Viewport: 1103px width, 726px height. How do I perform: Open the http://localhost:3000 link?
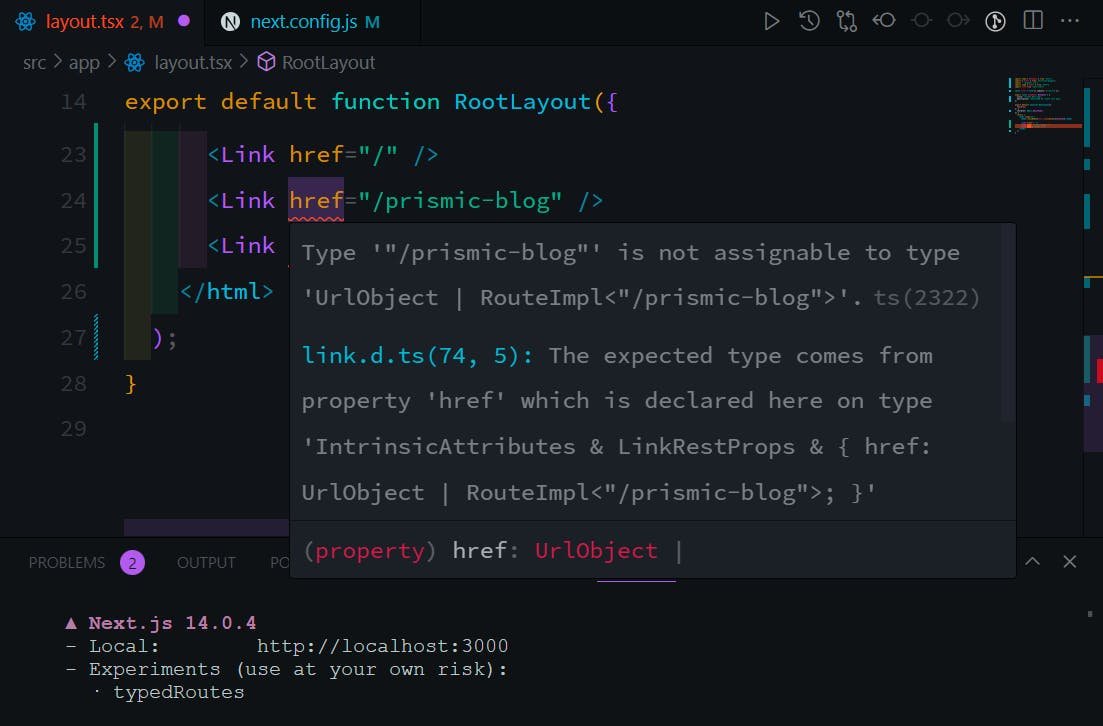pyautogui.click(x=383, y=645)
